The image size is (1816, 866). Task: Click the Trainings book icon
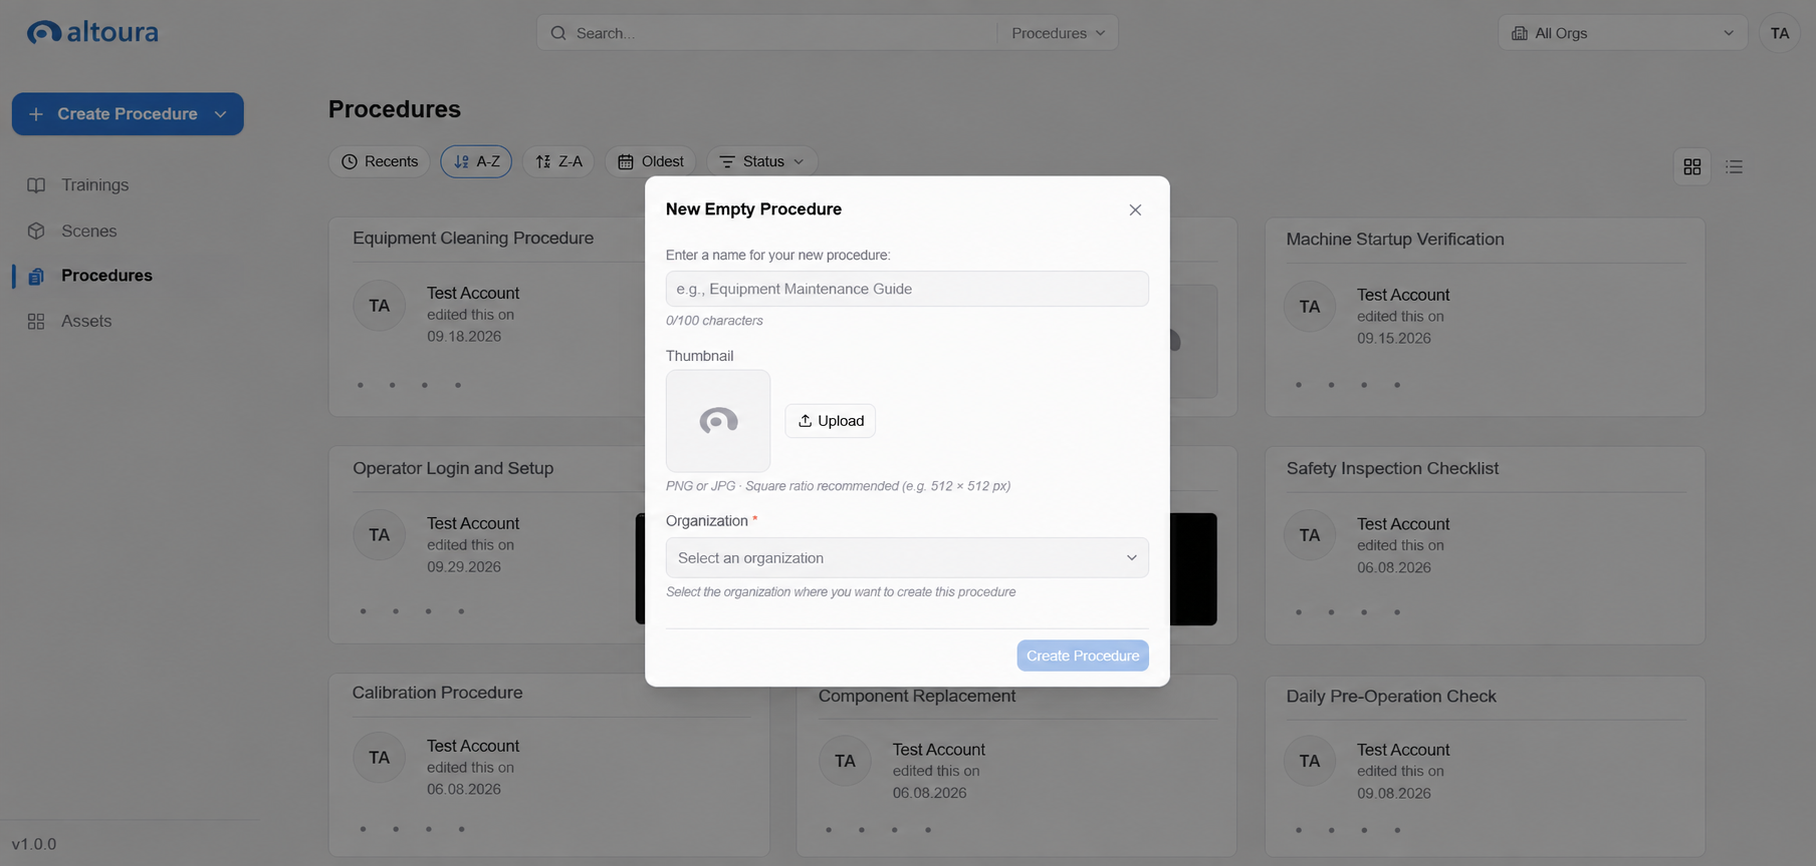36,185
